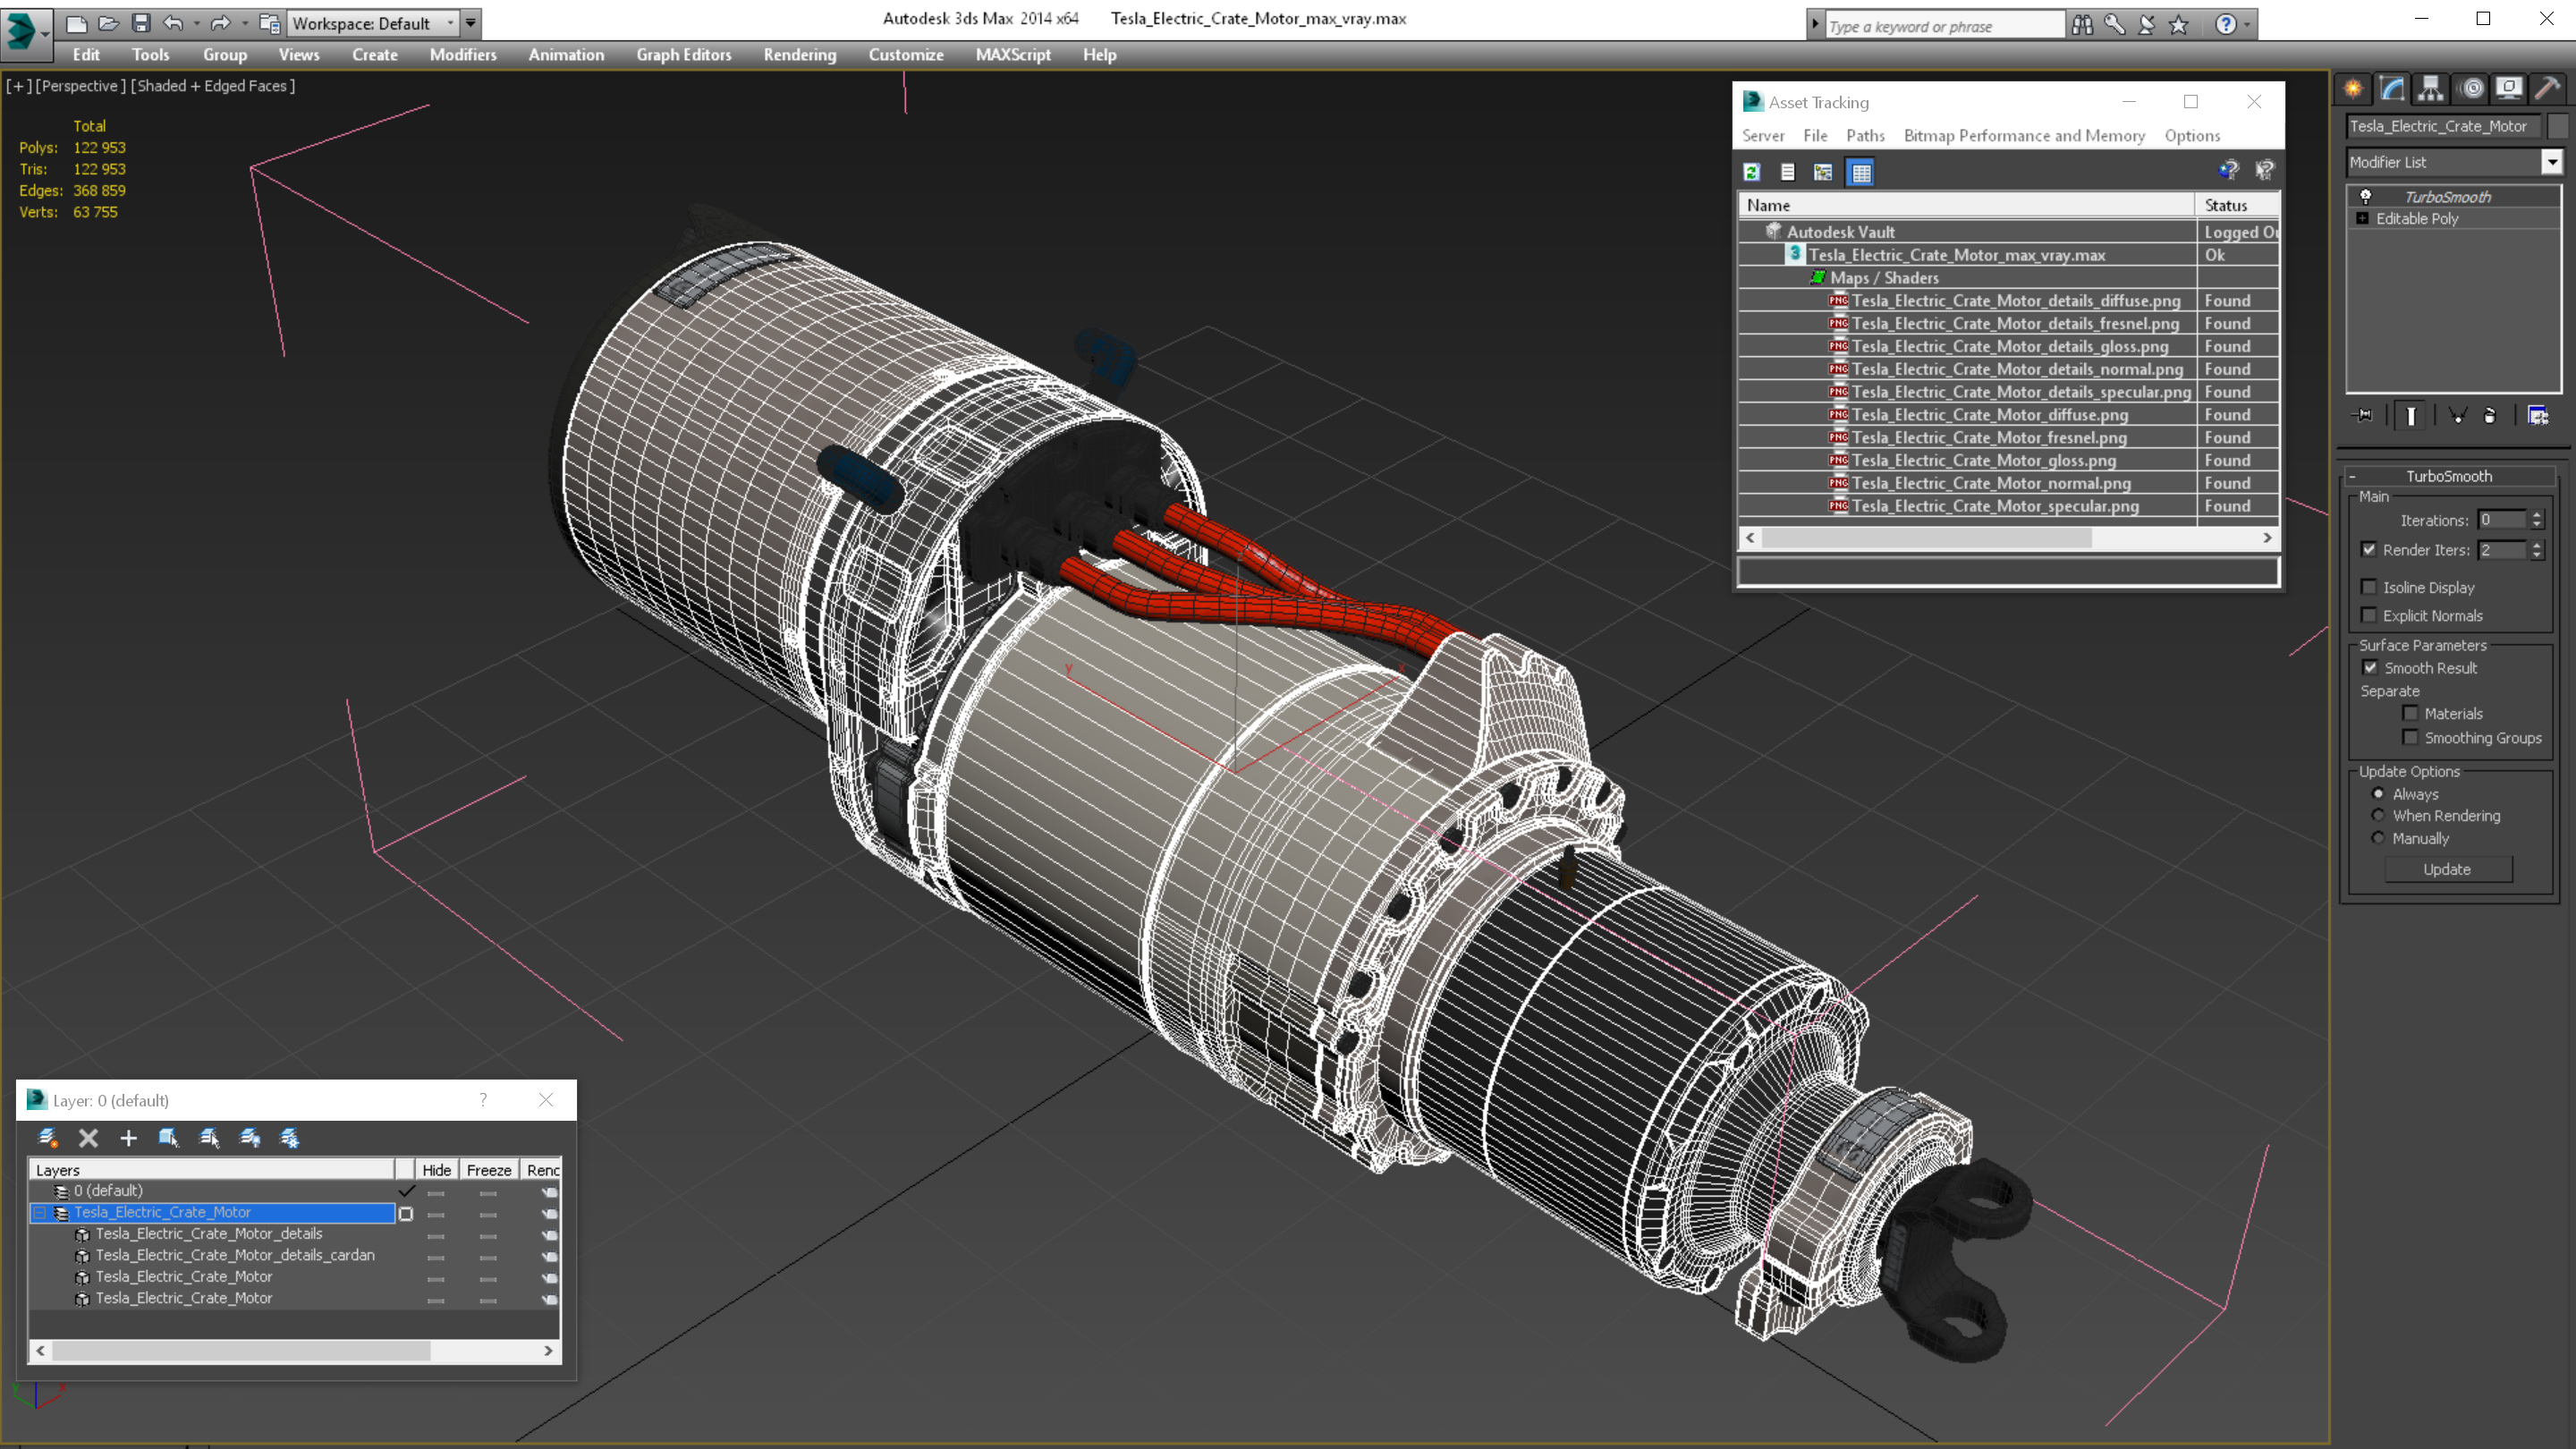Viewport: 2576px width, 1449px height.
Task: Click Status column header in Asset Tracking
Action: 2236,204
